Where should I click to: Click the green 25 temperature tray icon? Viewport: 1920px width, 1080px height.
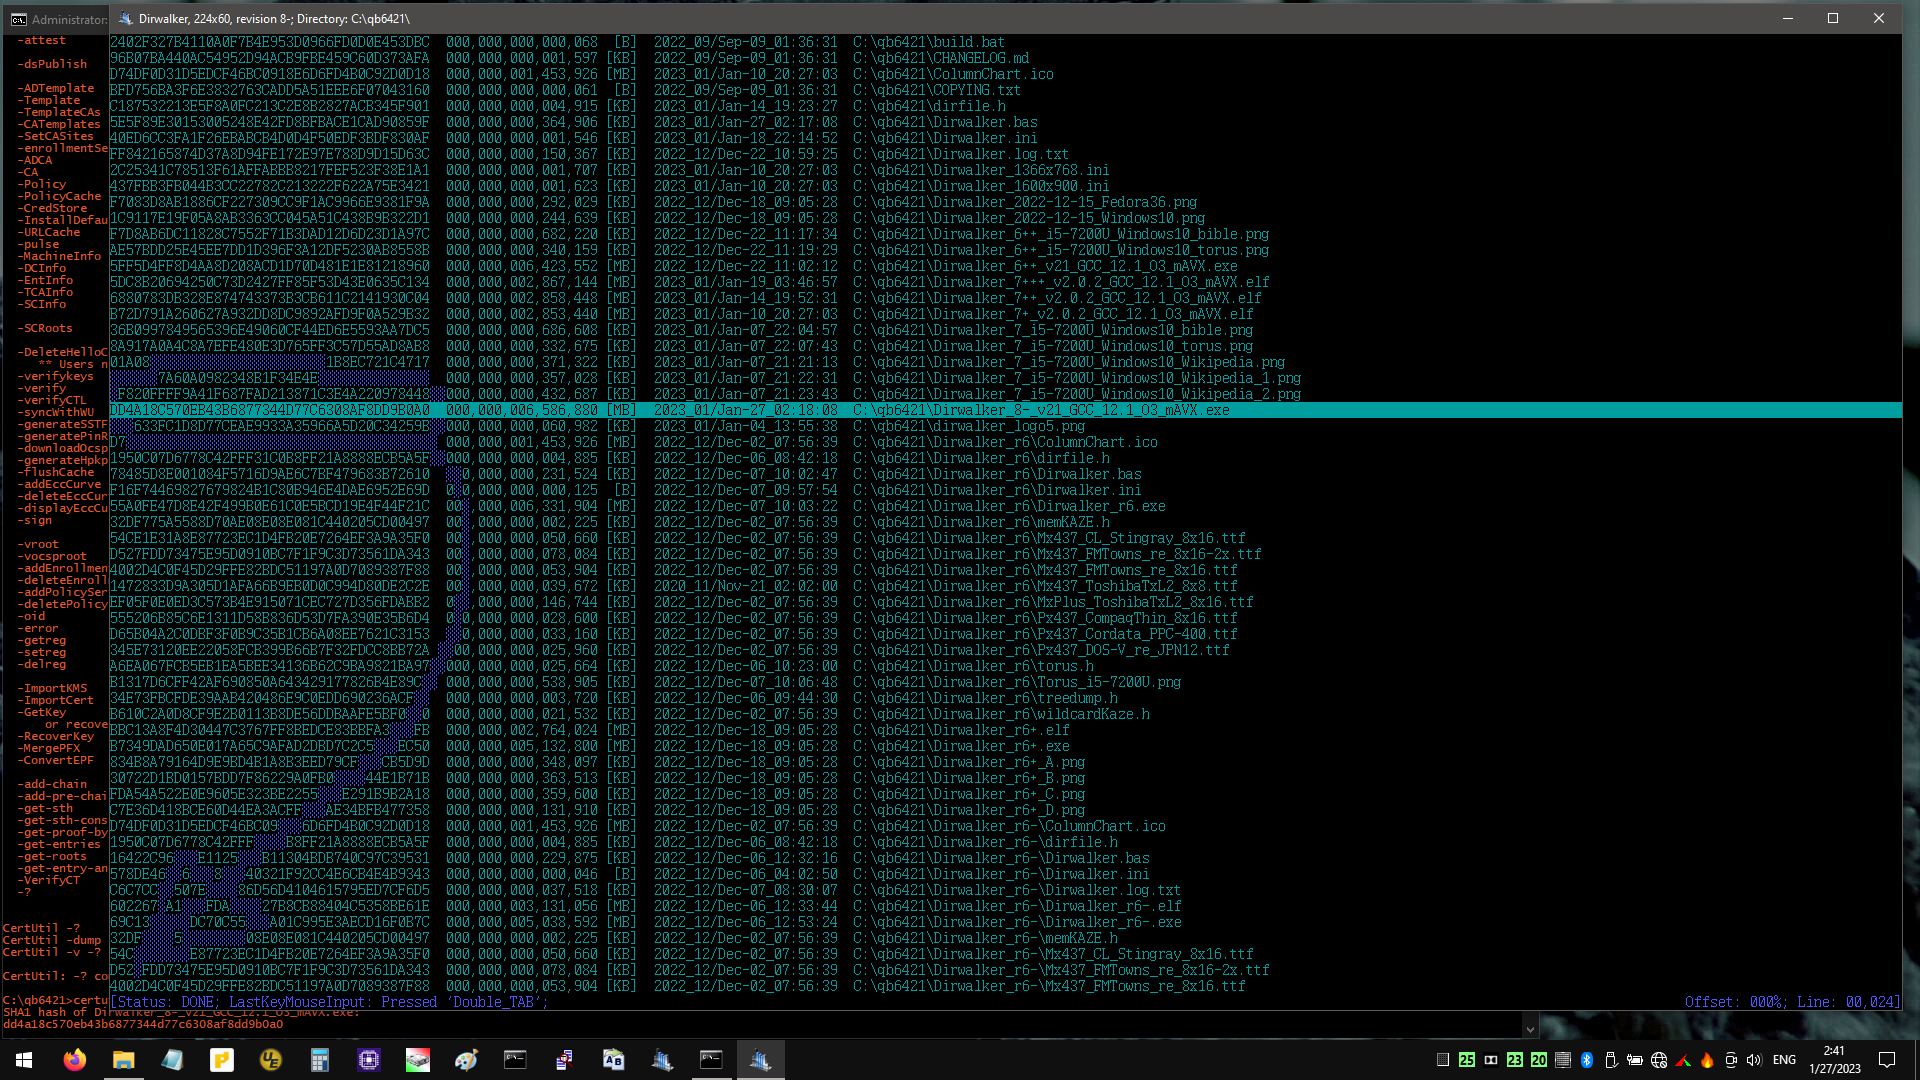click(x=1467, y=1060)
